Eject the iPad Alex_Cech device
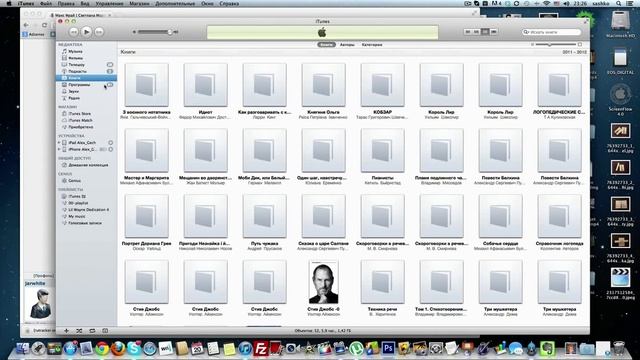 [110, 142]
